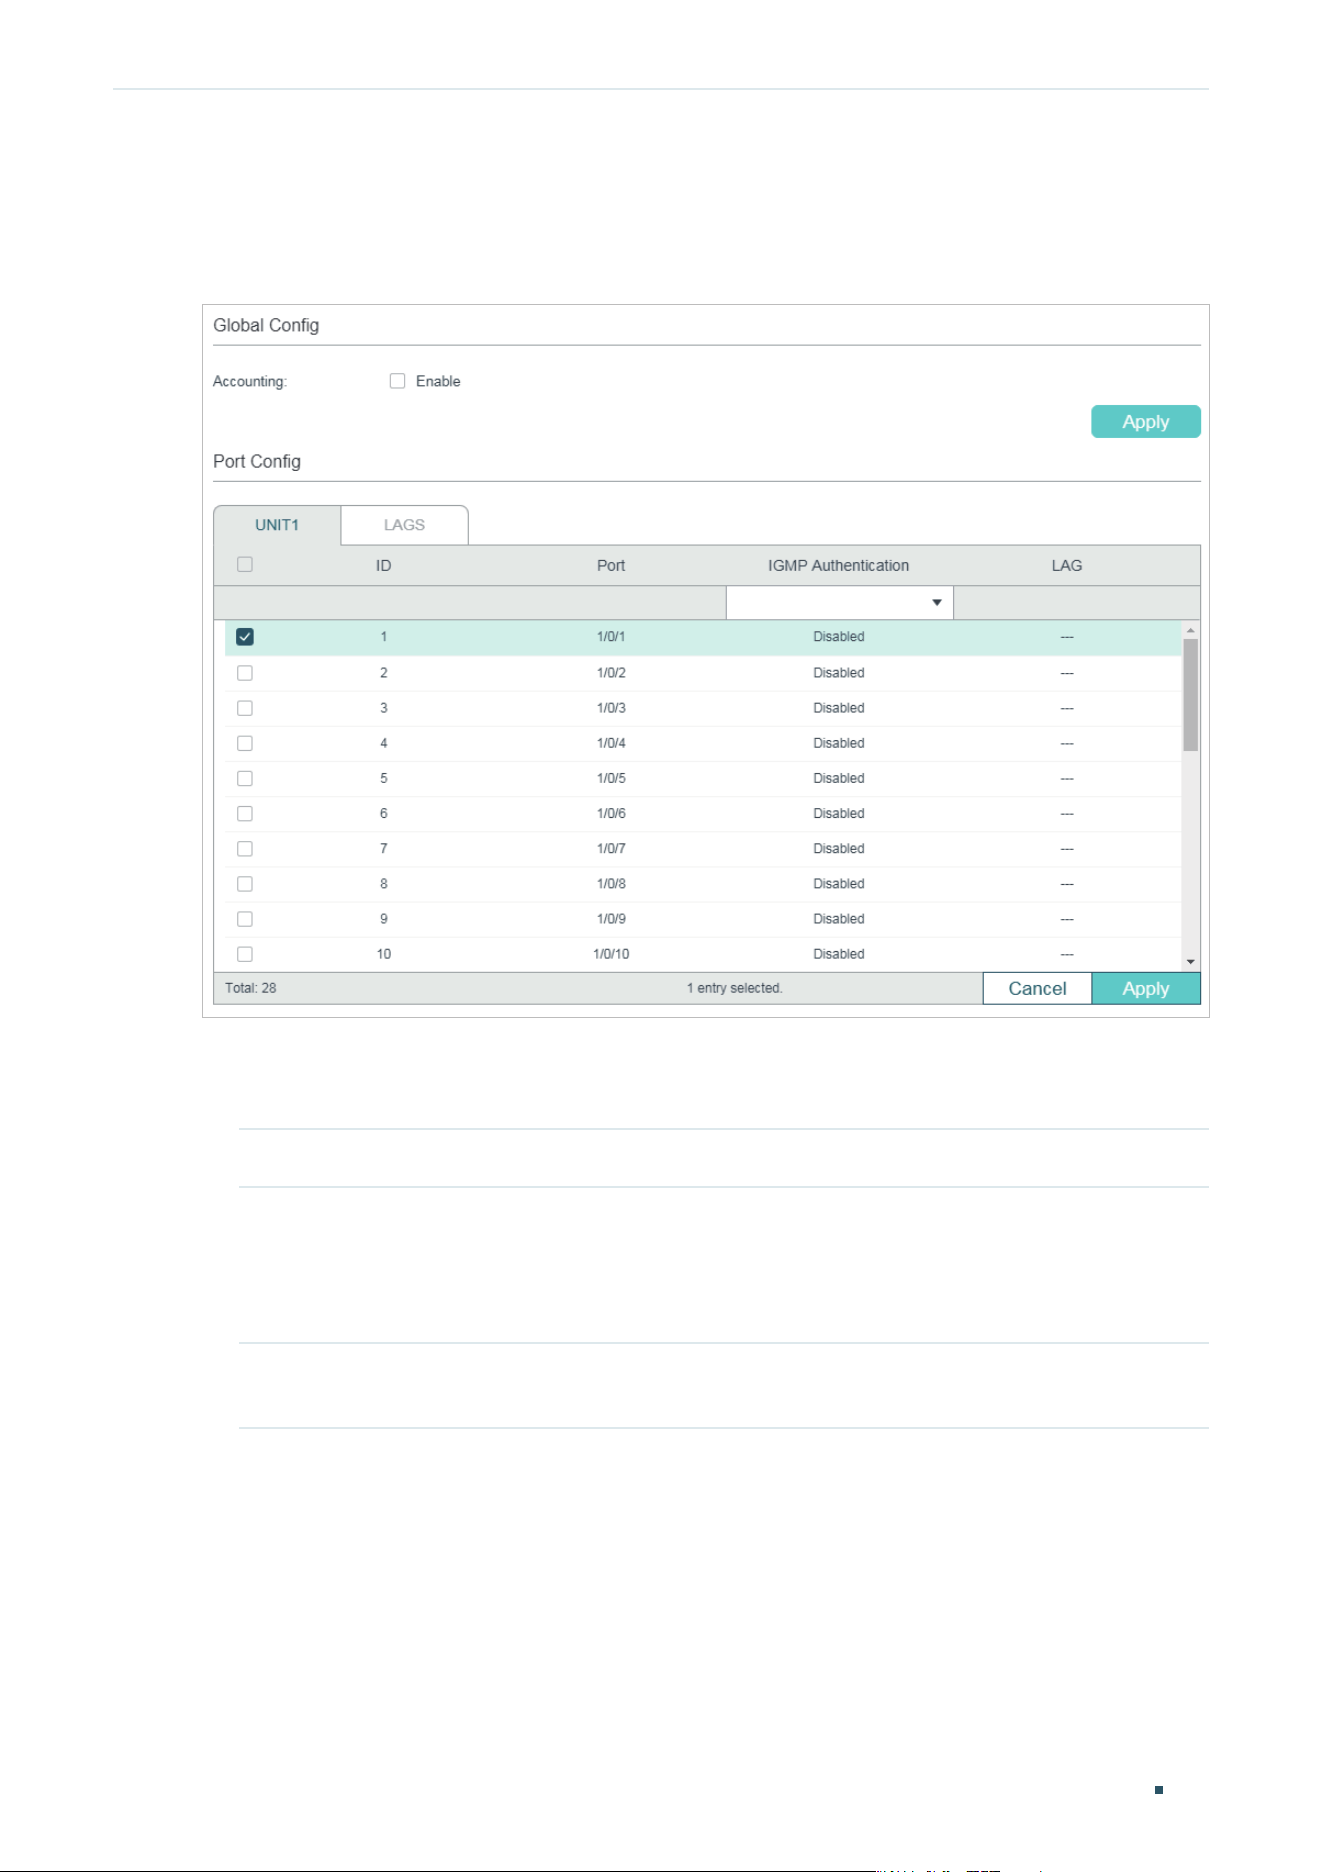Select the checkbox for port 1/0/6
This screenshot has width=1324, height=1872.
(x=245, y=814)
